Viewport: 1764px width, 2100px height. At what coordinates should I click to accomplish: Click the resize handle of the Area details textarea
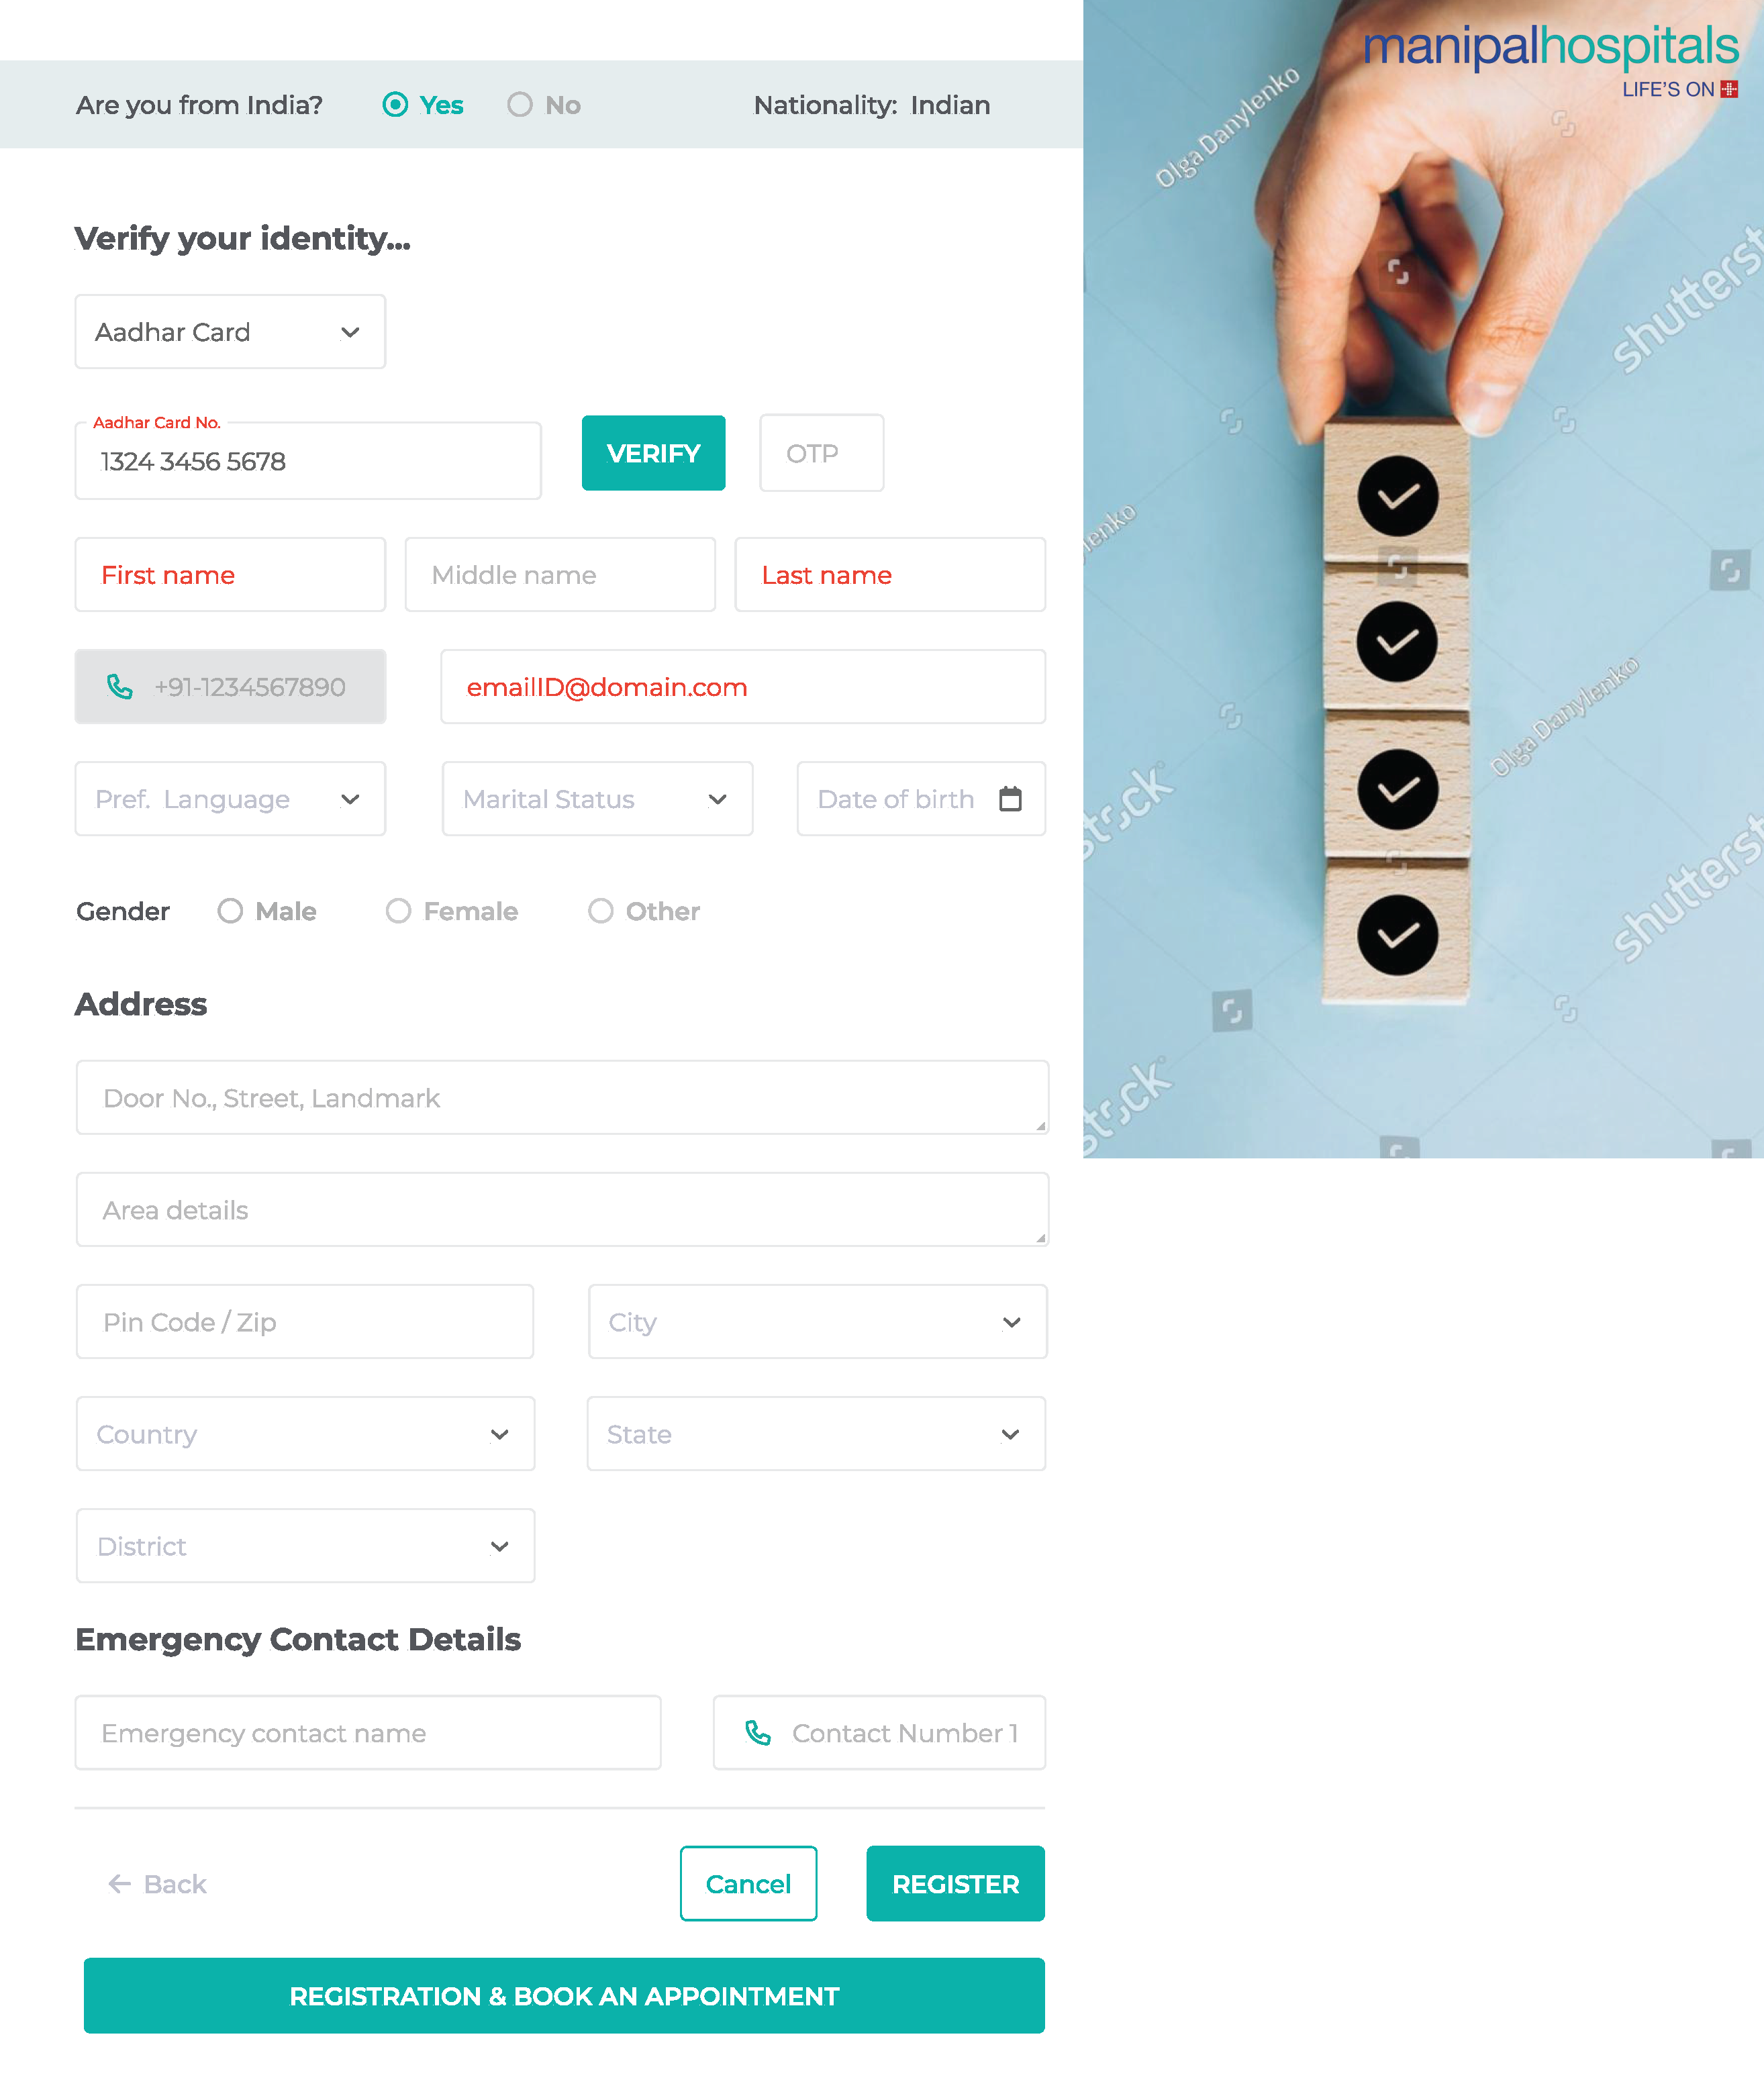point(1041,1238)
